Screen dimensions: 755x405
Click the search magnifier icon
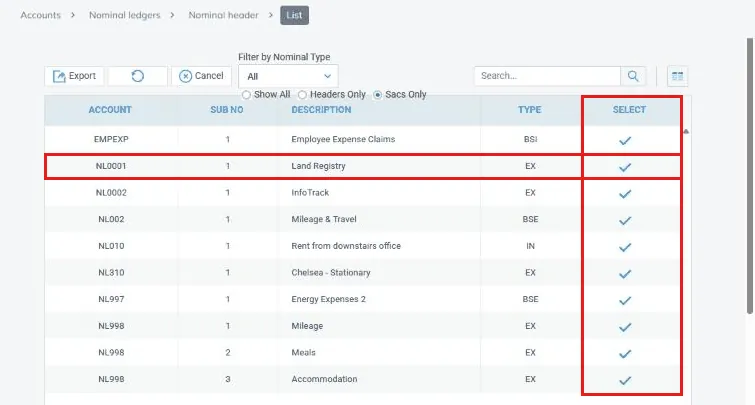633,76
